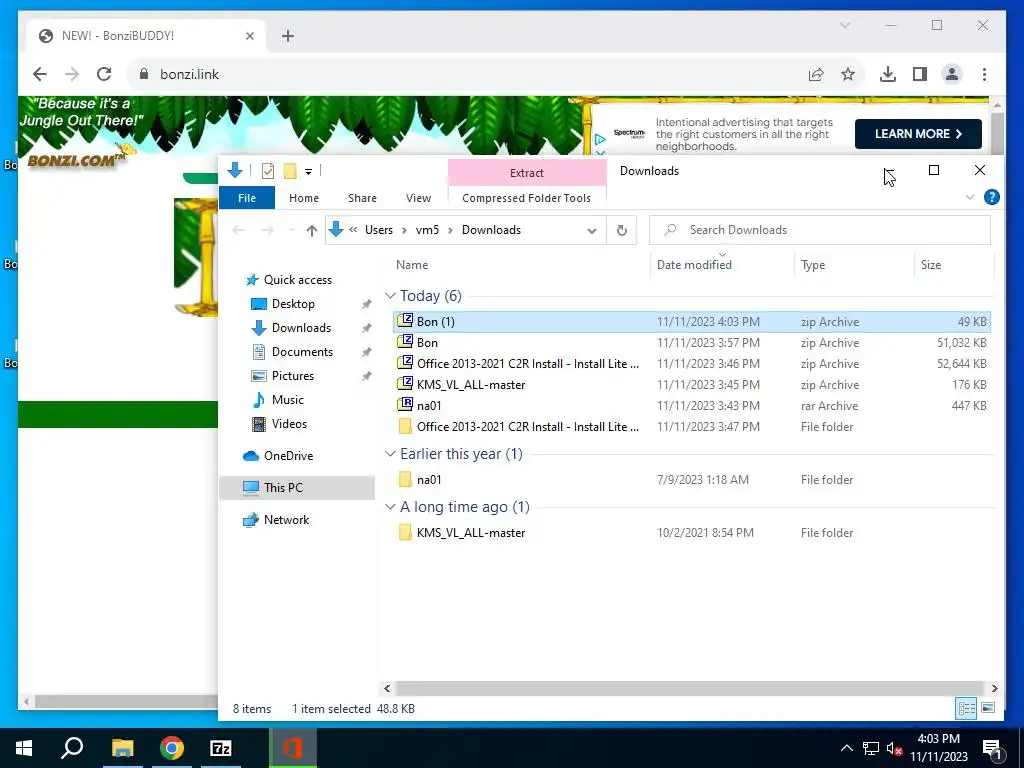This screenshot has width=1024, height=768.
Task: Click the Search Downloads field
Action: click(x=820, y=230)
